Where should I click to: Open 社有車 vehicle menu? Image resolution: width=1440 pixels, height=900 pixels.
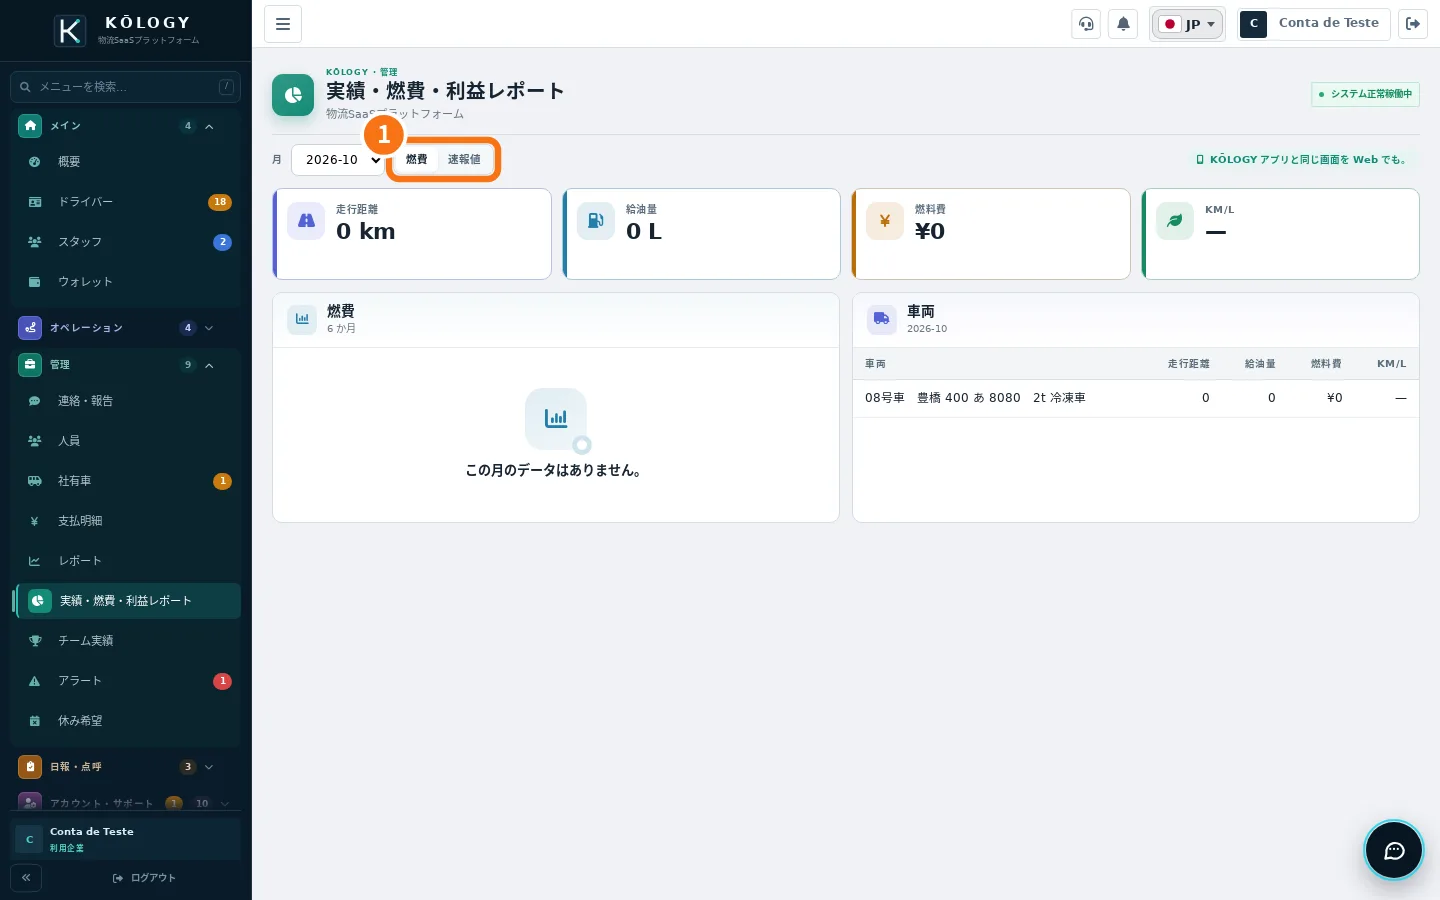(126, 481)
